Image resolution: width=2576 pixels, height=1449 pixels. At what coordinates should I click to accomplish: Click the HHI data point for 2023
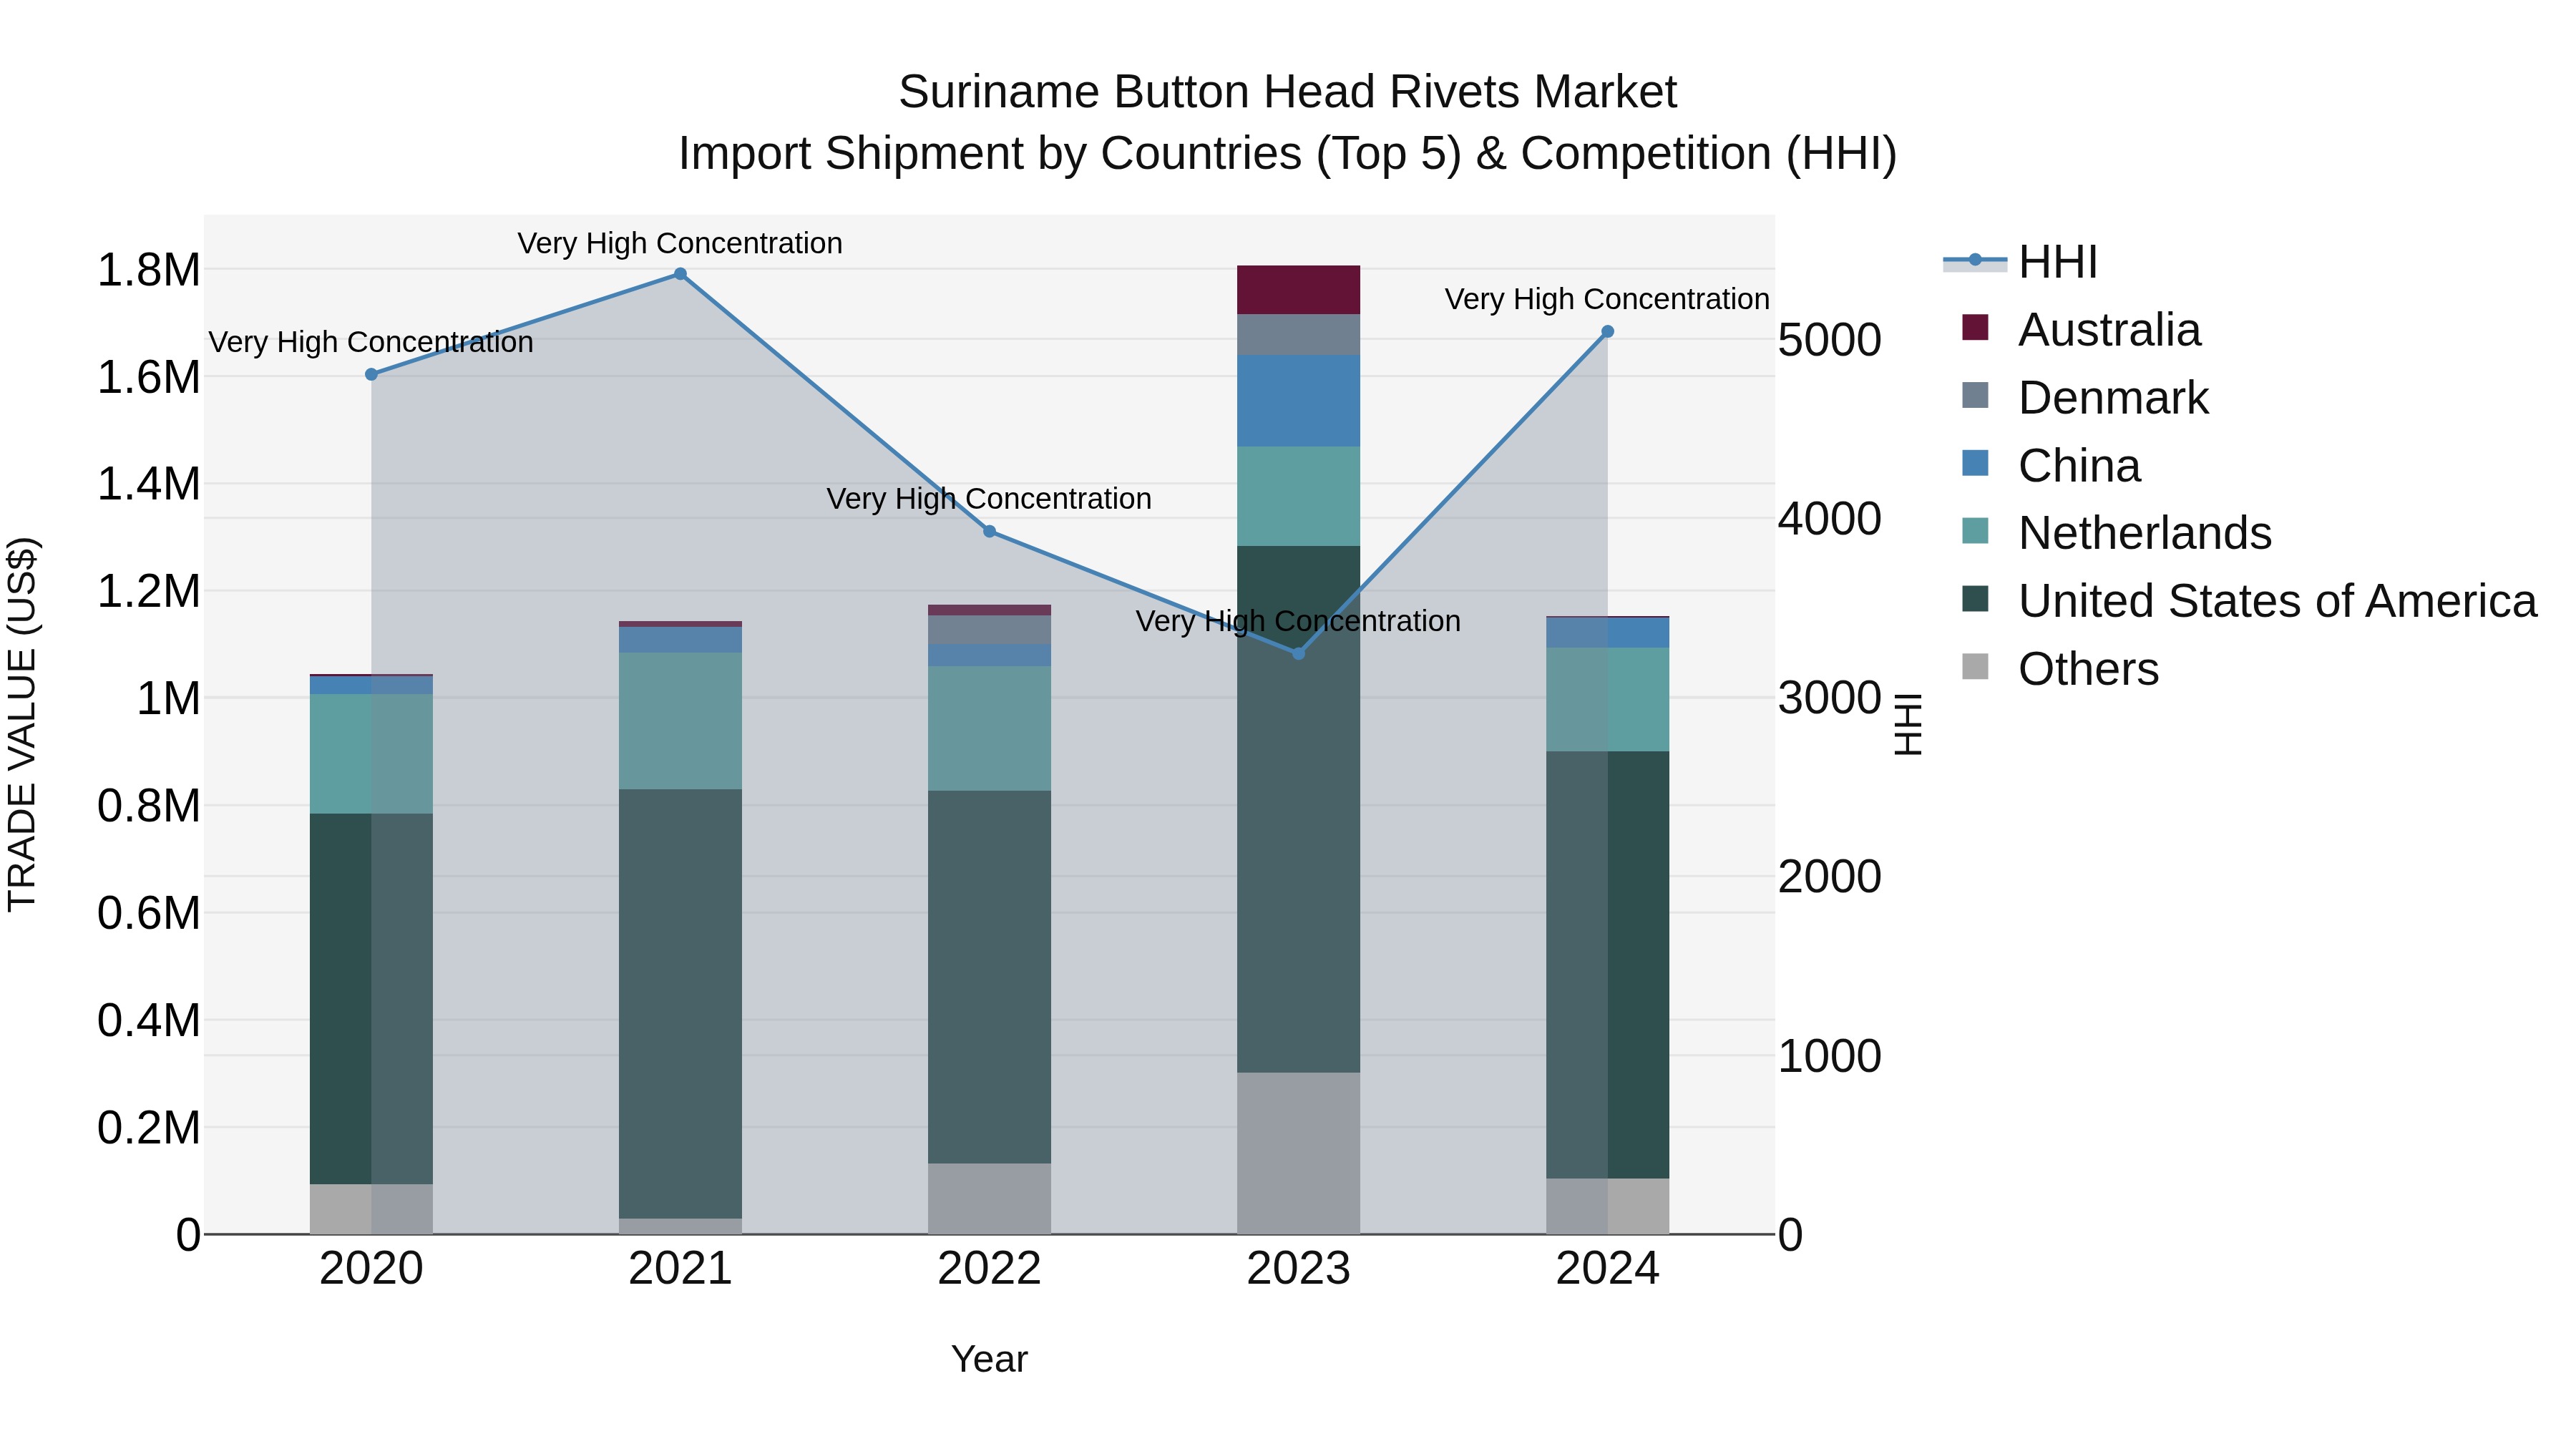[x=1298, y=653]
